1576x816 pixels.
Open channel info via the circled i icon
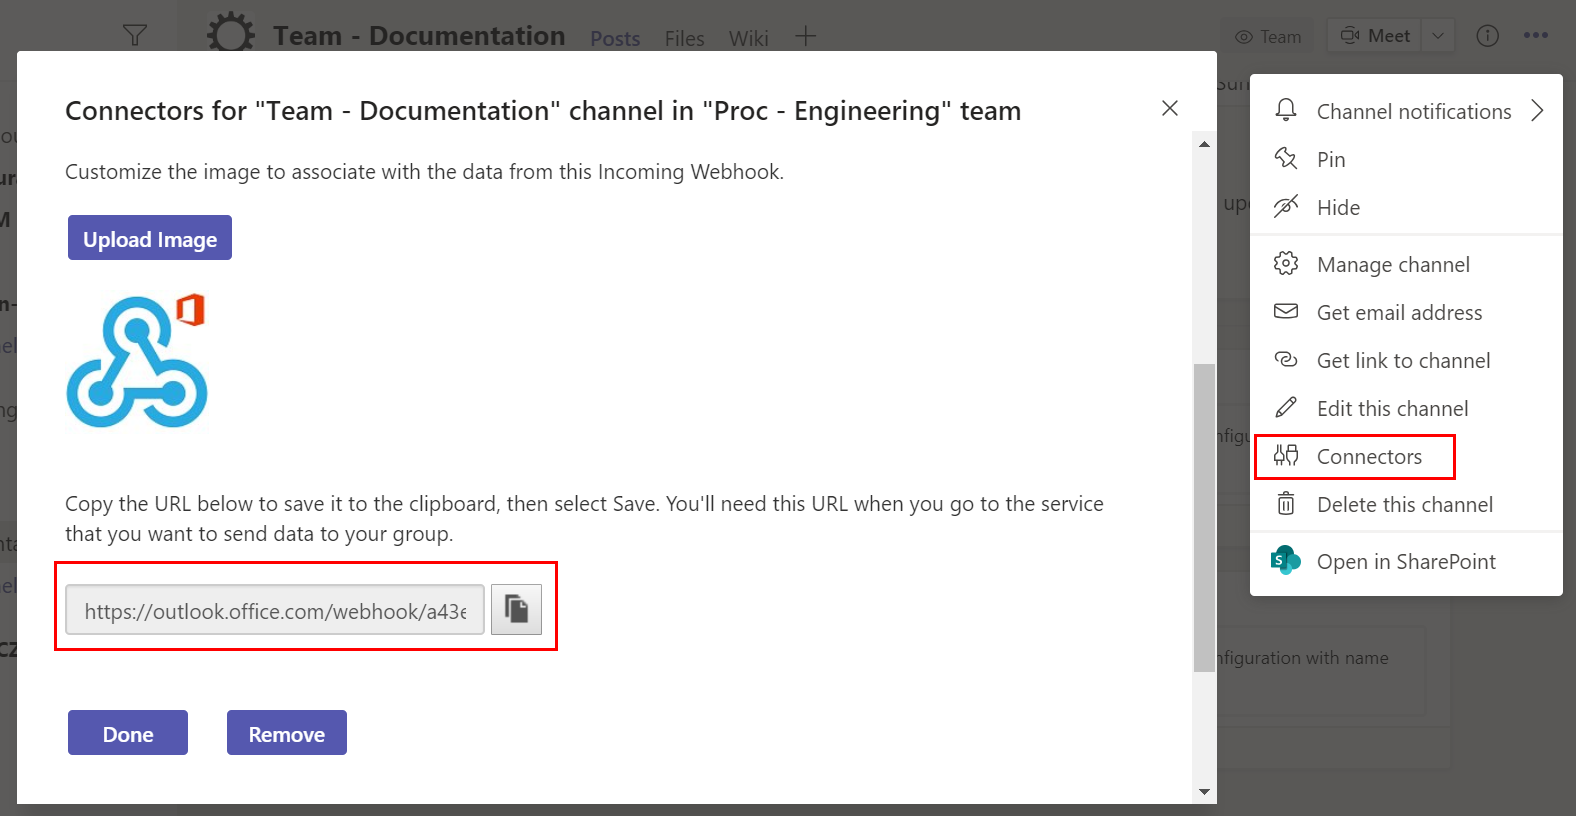point(1488,36)
